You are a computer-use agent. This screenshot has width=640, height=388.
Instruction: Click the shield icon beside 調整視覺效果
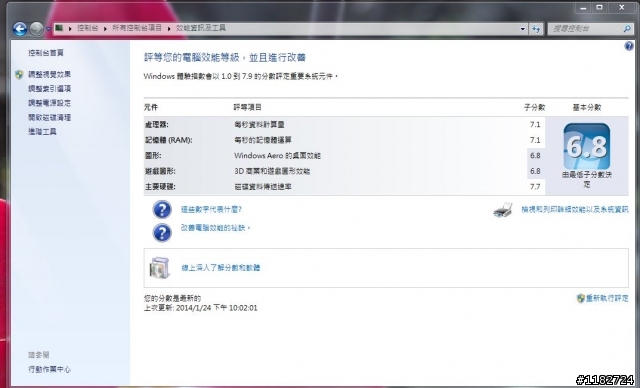19,74
